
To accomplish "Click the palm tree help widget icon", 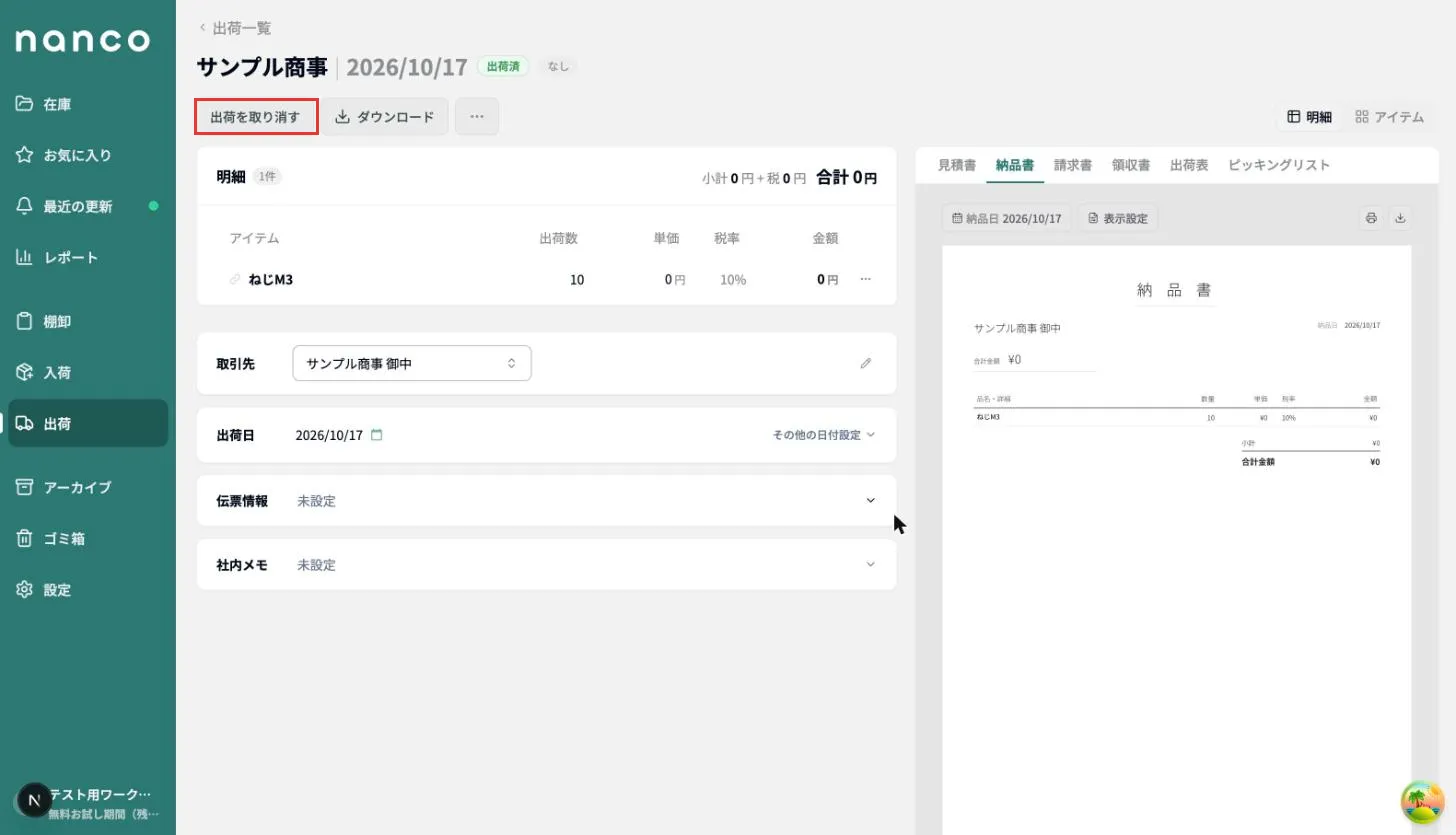I will [x=1422, y=801].
